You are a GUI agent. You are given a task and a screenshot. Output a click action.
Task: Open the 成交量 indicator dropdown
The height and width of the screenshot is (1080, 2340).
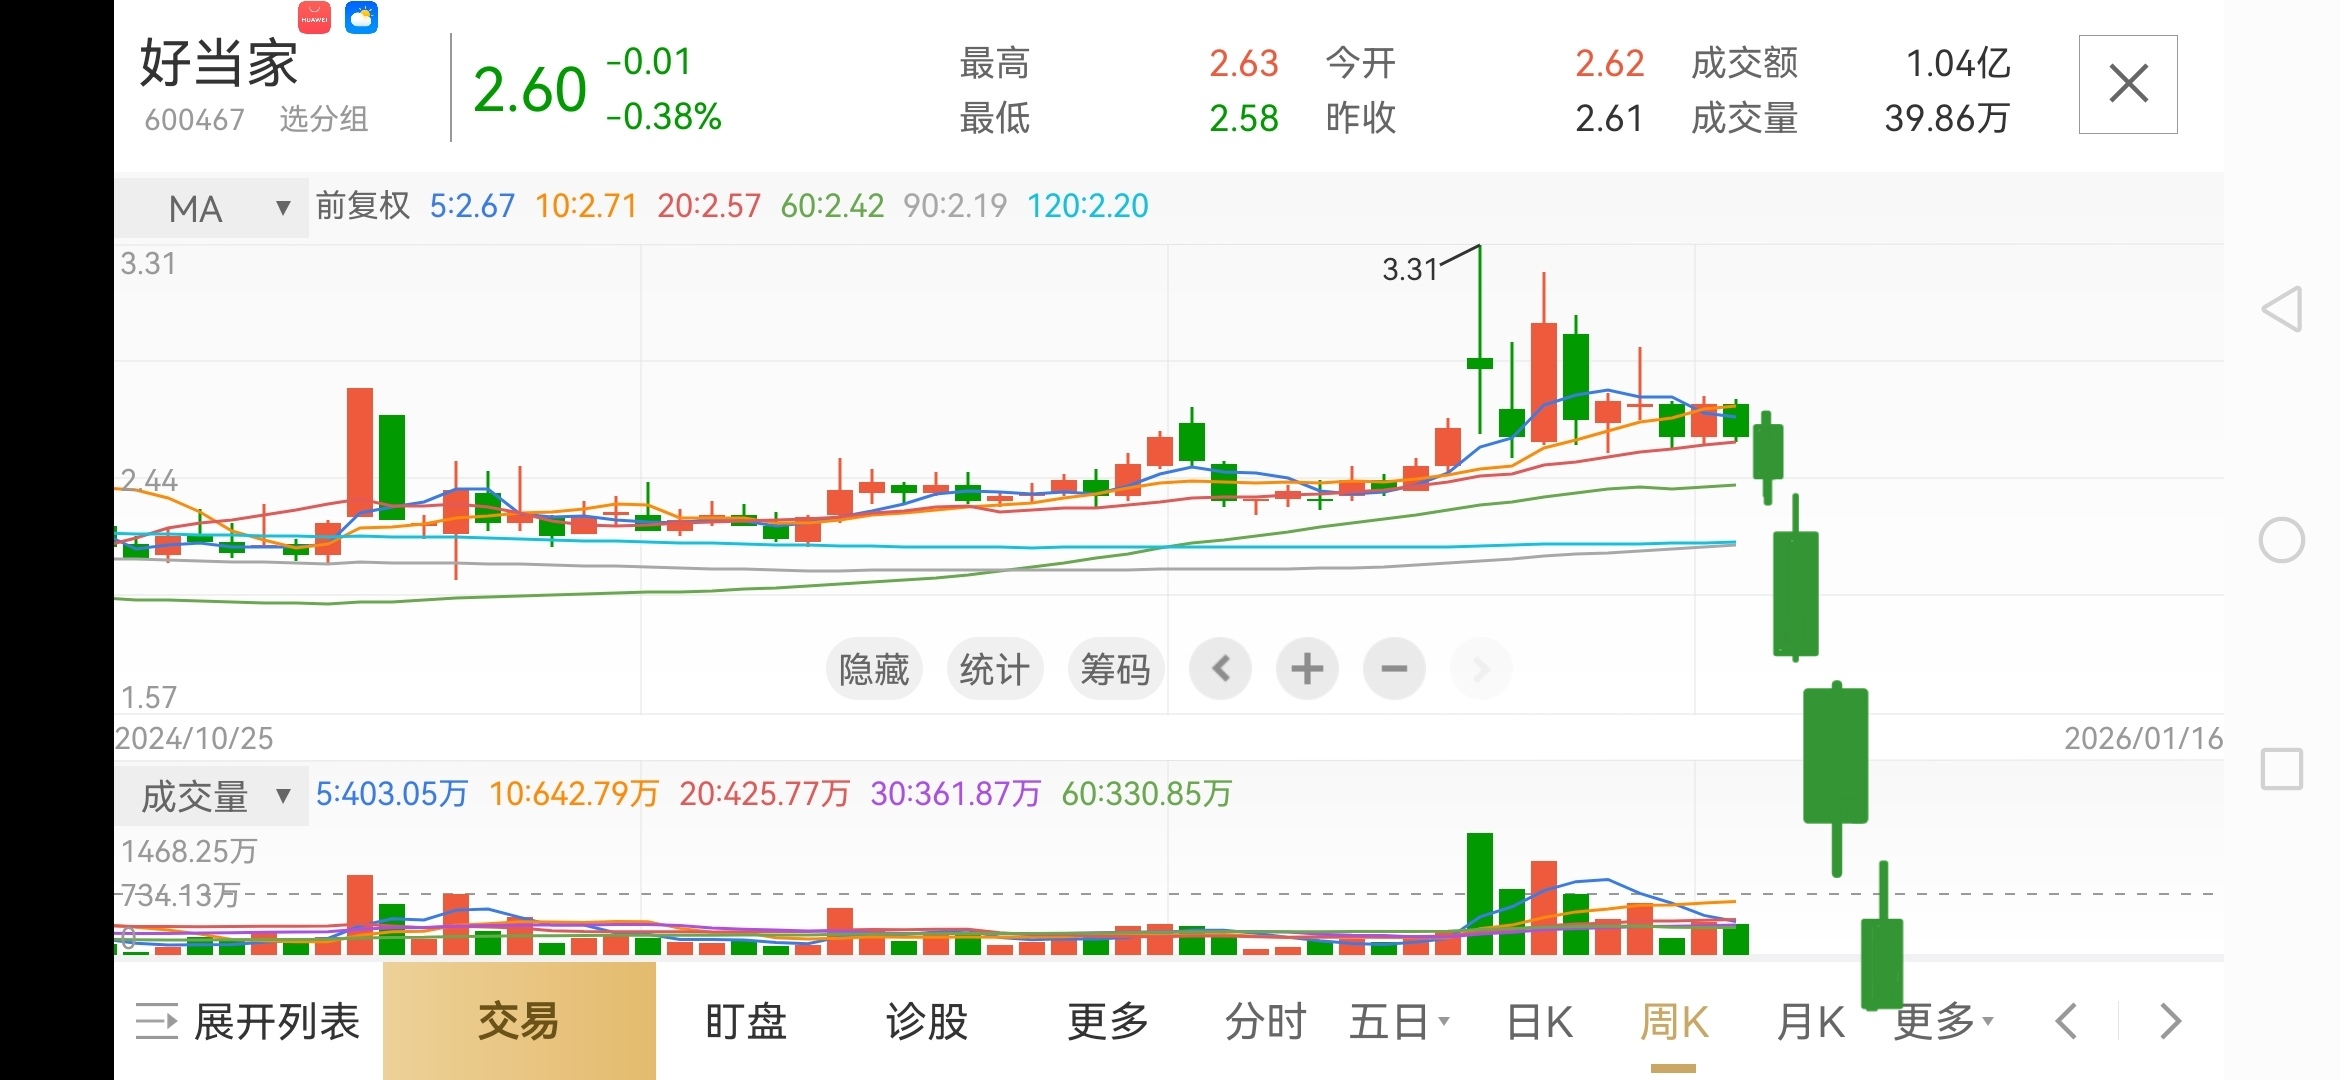coord(212,796)
